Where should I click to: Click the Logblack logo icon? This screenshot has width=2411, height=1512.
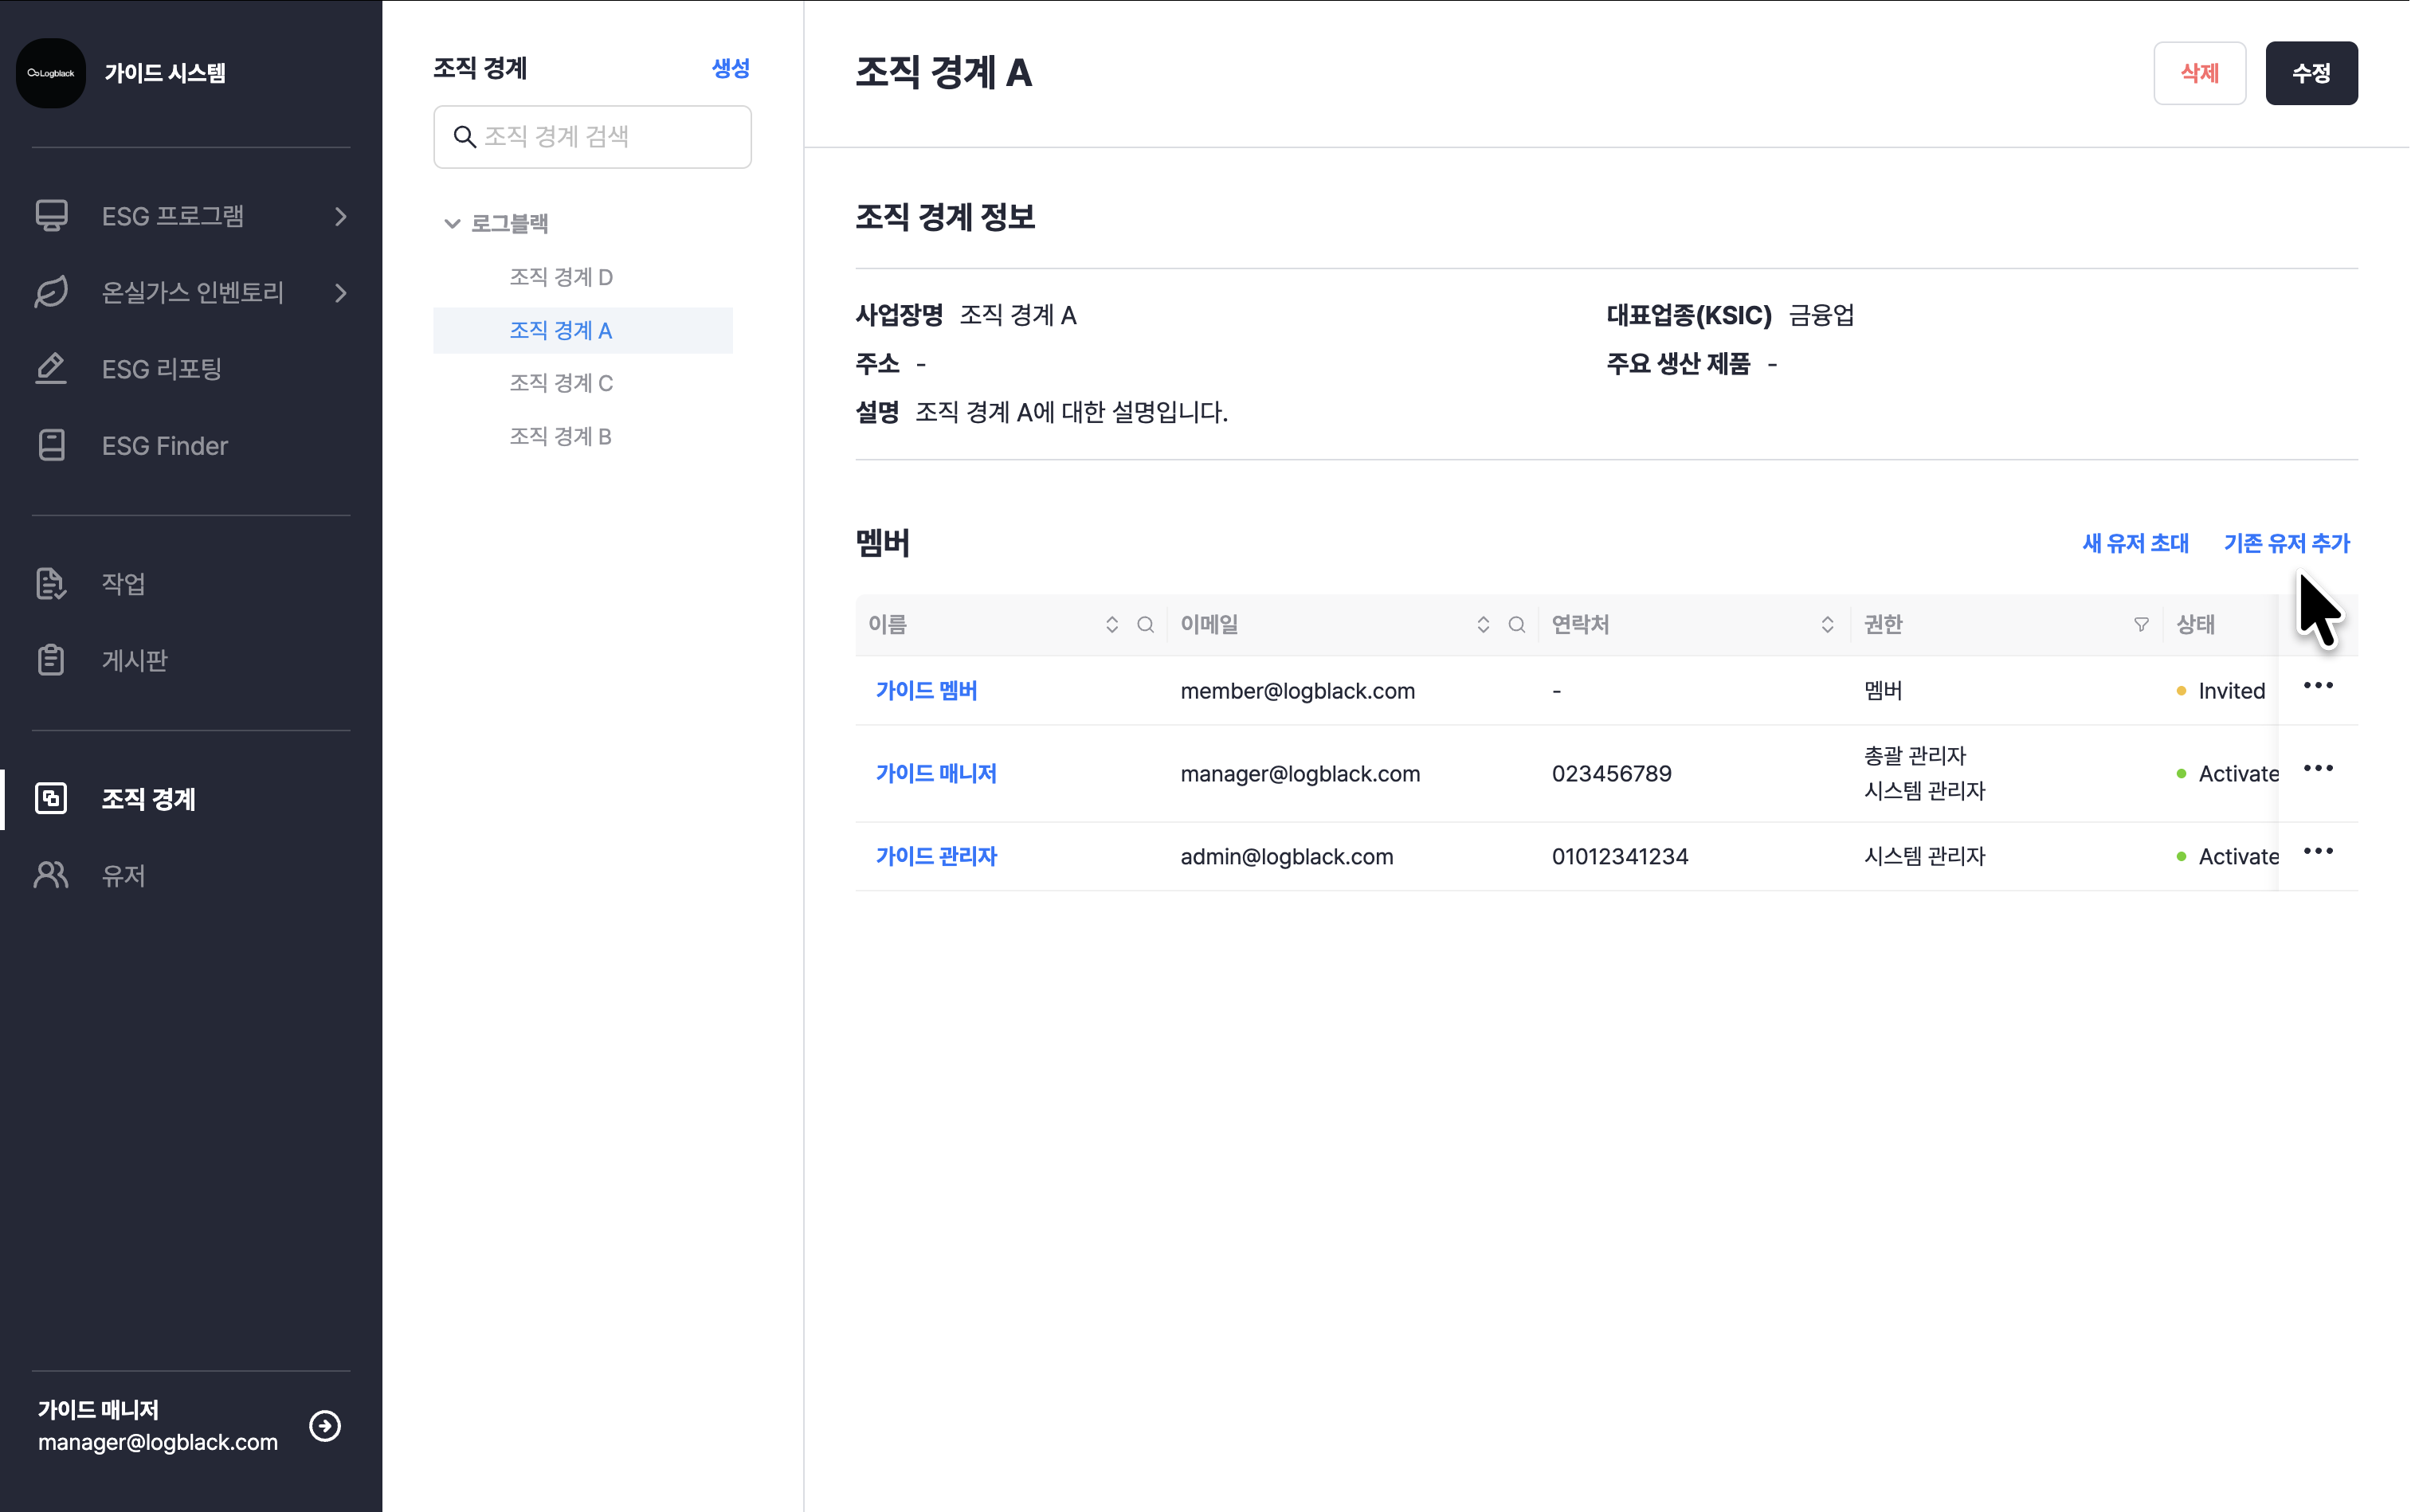(51, 73)
